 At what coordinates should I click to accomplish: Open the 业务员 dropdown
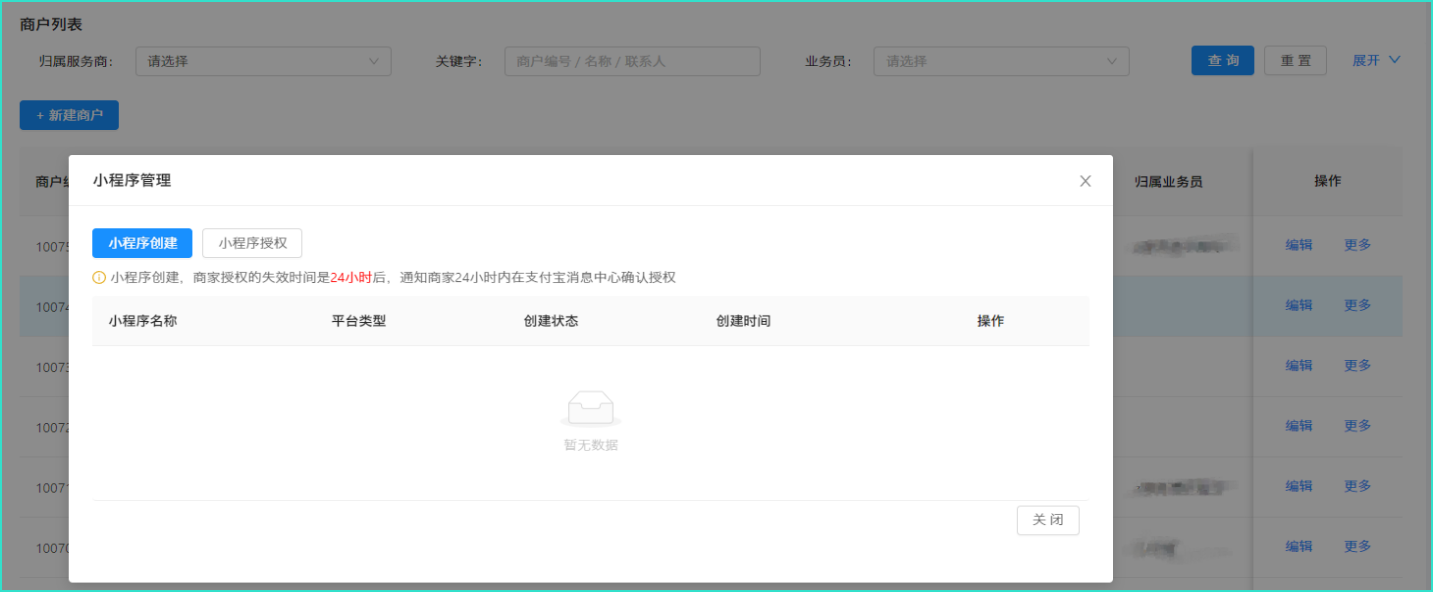pos(1001,61)
